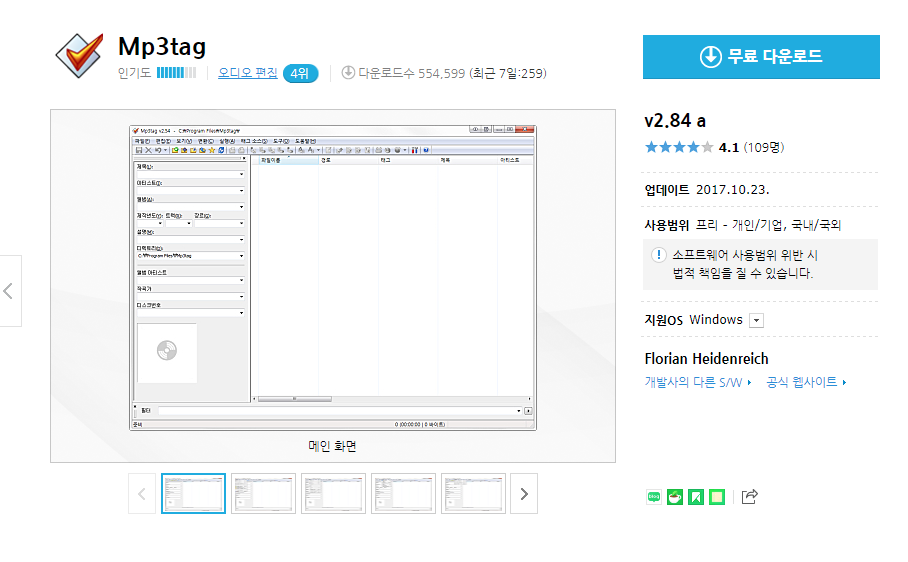Share to Naver Cafe cup icon
The height and width of the screenshot is (562, 908).
(x=675, y=497)
